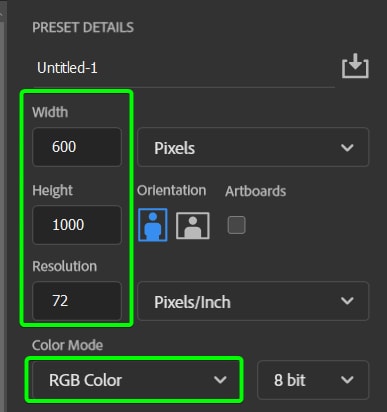This screenshot has height=412, width=387.
Task: Click the Orientation label text
Action: point(171,191)
